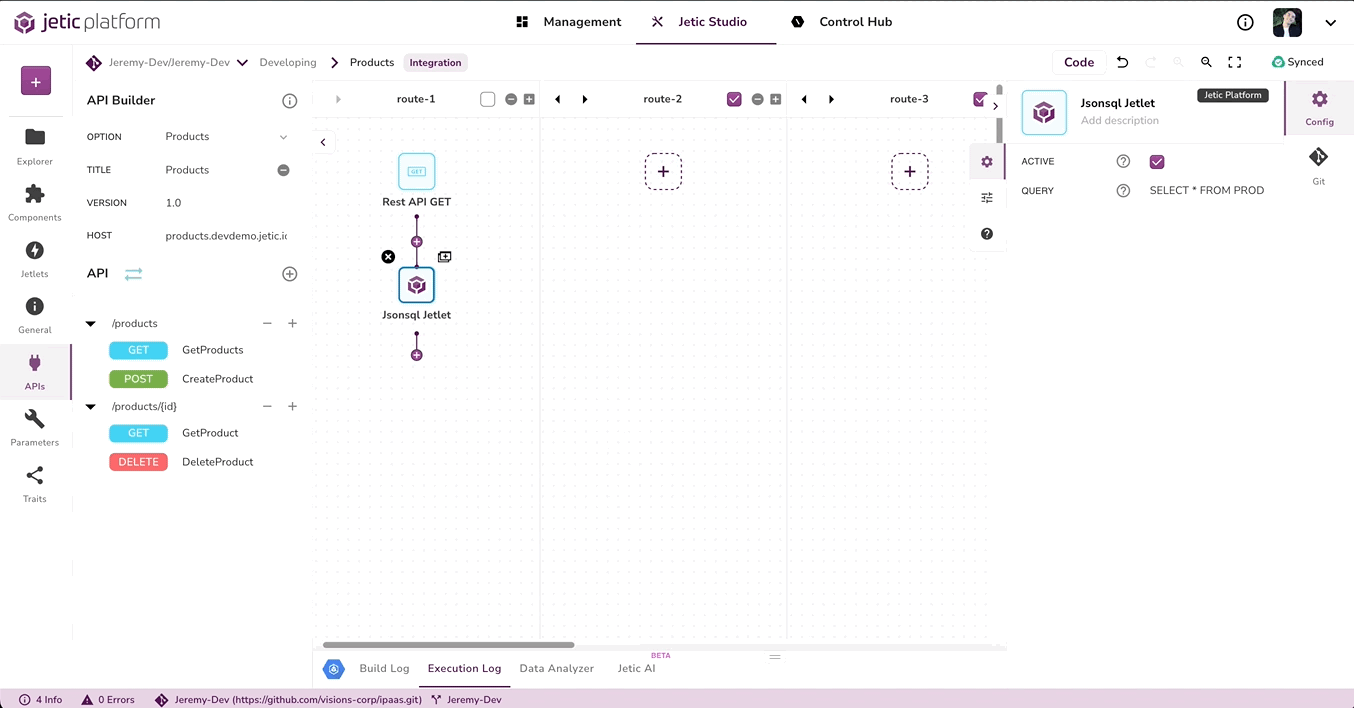Click the sliders advanced settings icon

click(x=987, y=198)
